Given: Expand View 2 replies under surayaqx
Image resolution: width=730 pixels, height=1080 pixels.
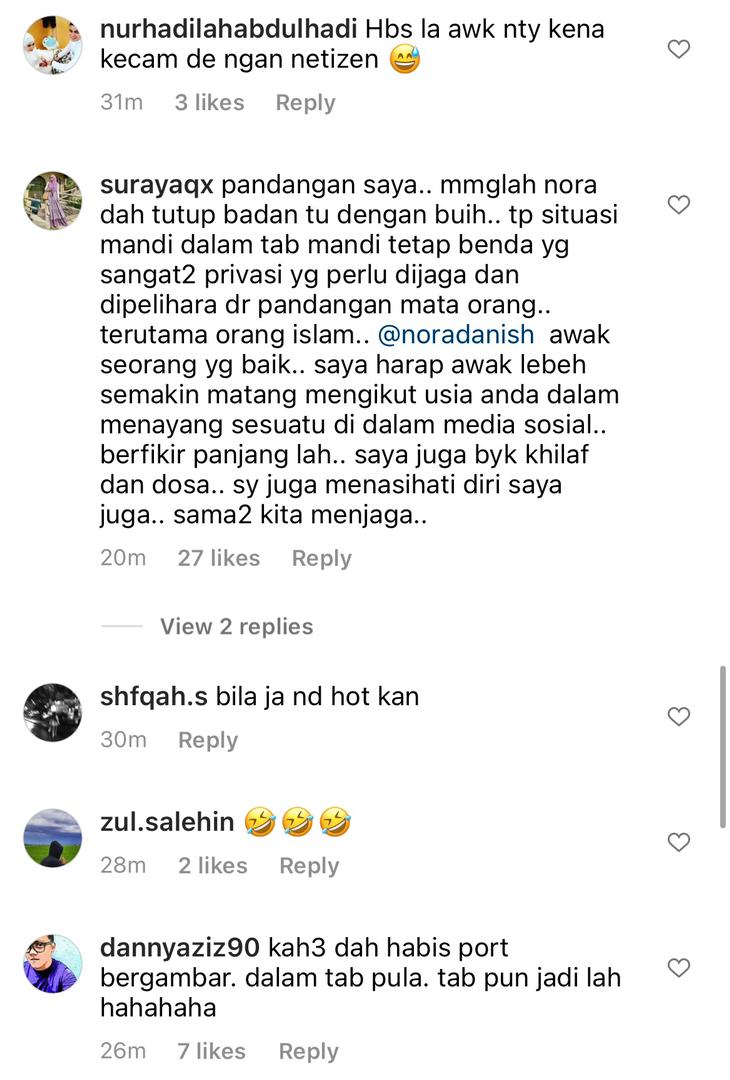Looking at the screenshot, I should tap(236, 626).
